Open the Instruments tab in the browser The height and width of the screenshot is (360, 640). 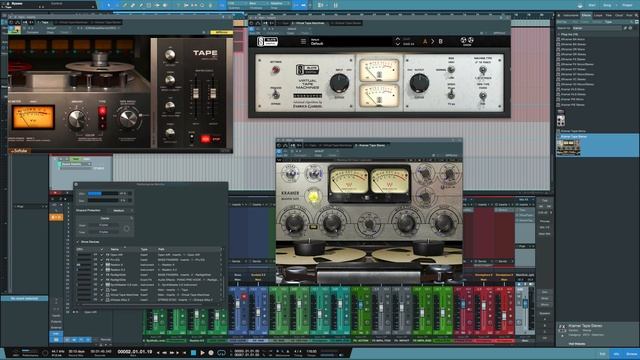[x=571, y=16]
